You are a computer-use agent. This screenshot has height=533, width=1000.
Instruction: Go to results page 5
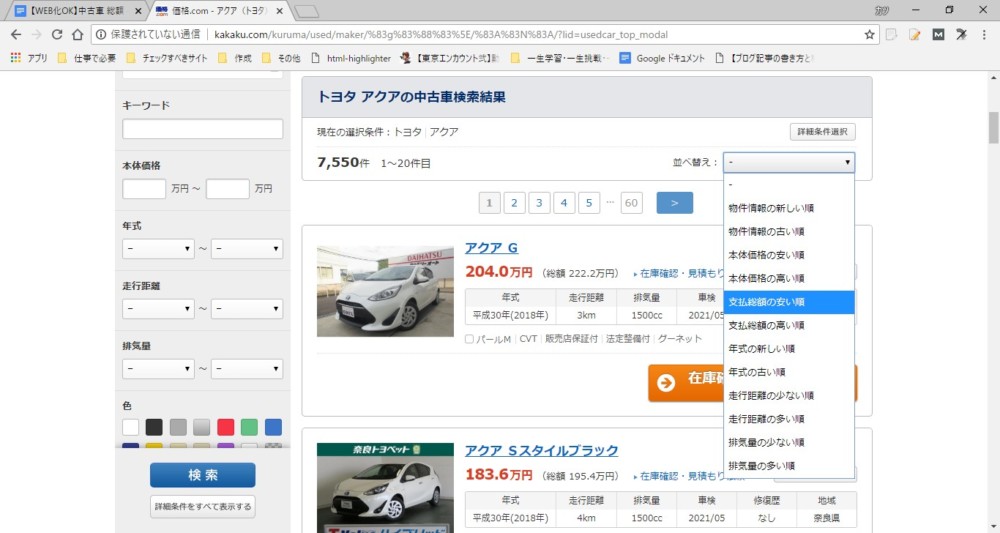[x=589, y=203]
